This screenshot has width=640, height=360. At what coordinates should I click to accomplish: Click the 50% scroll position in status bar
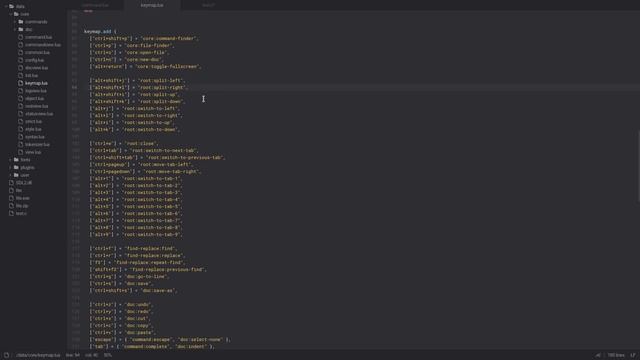(108, 355)
